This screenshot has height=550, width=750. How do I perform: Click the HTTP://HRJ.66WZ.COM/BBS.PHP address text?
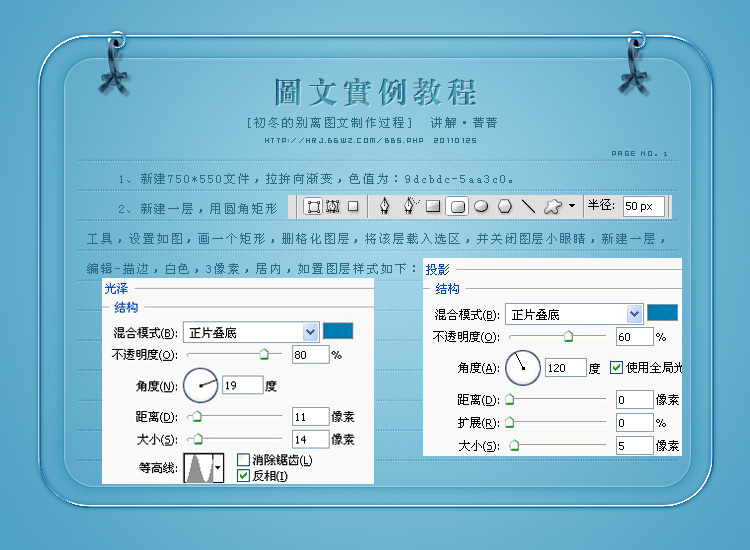(344, 141)
